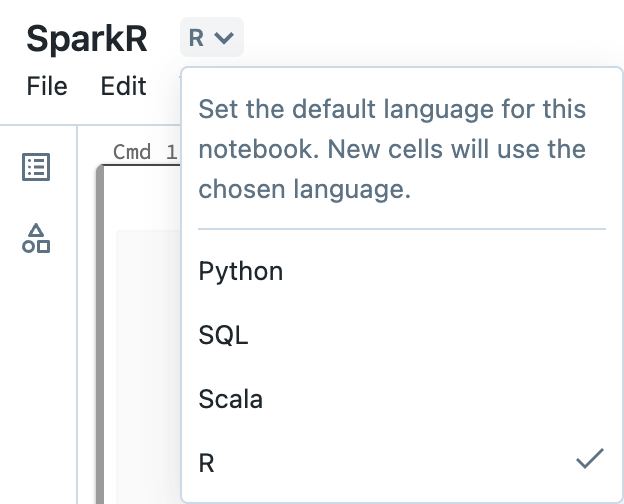Open the File menu
The width and height of the screenshot is (624, 504).
pyautogui.click(x=47, y=86)
